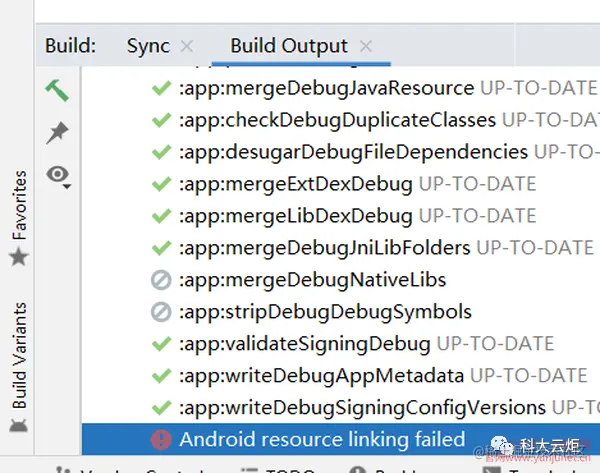The height and width of the screenshot is (473, 600).
Task: Click the Build Variants android icon
Action: tap(19, 425)
